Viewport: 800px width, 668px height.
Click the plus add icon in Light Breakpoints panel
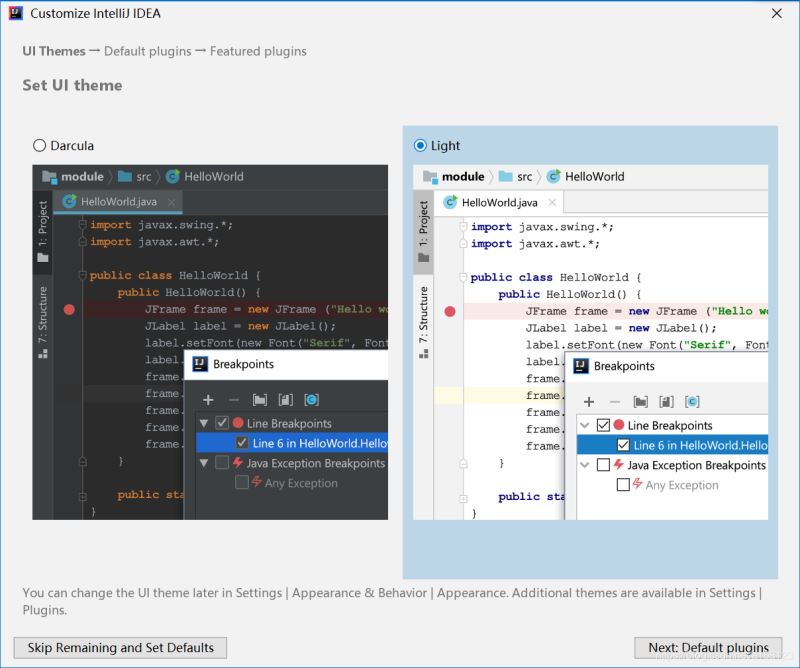pyautogui.click(x=589, y=401)
